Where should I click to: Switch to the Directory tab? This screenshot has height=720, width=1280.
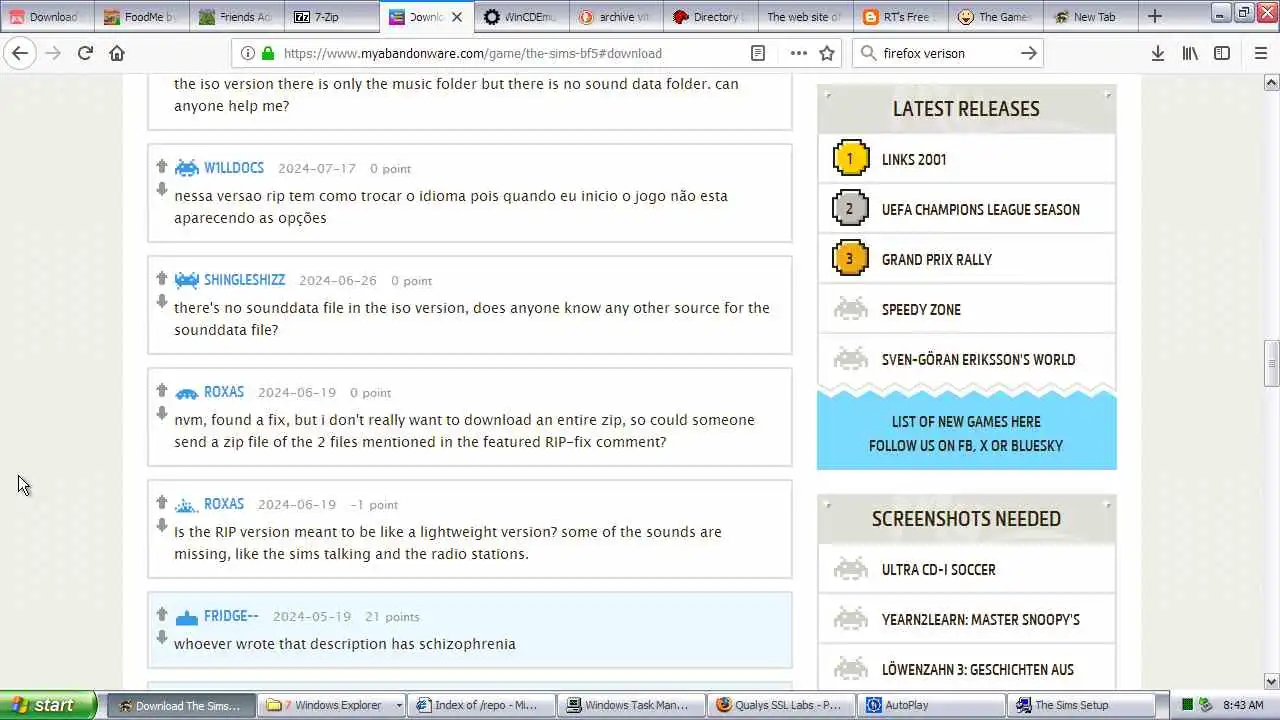711,17
